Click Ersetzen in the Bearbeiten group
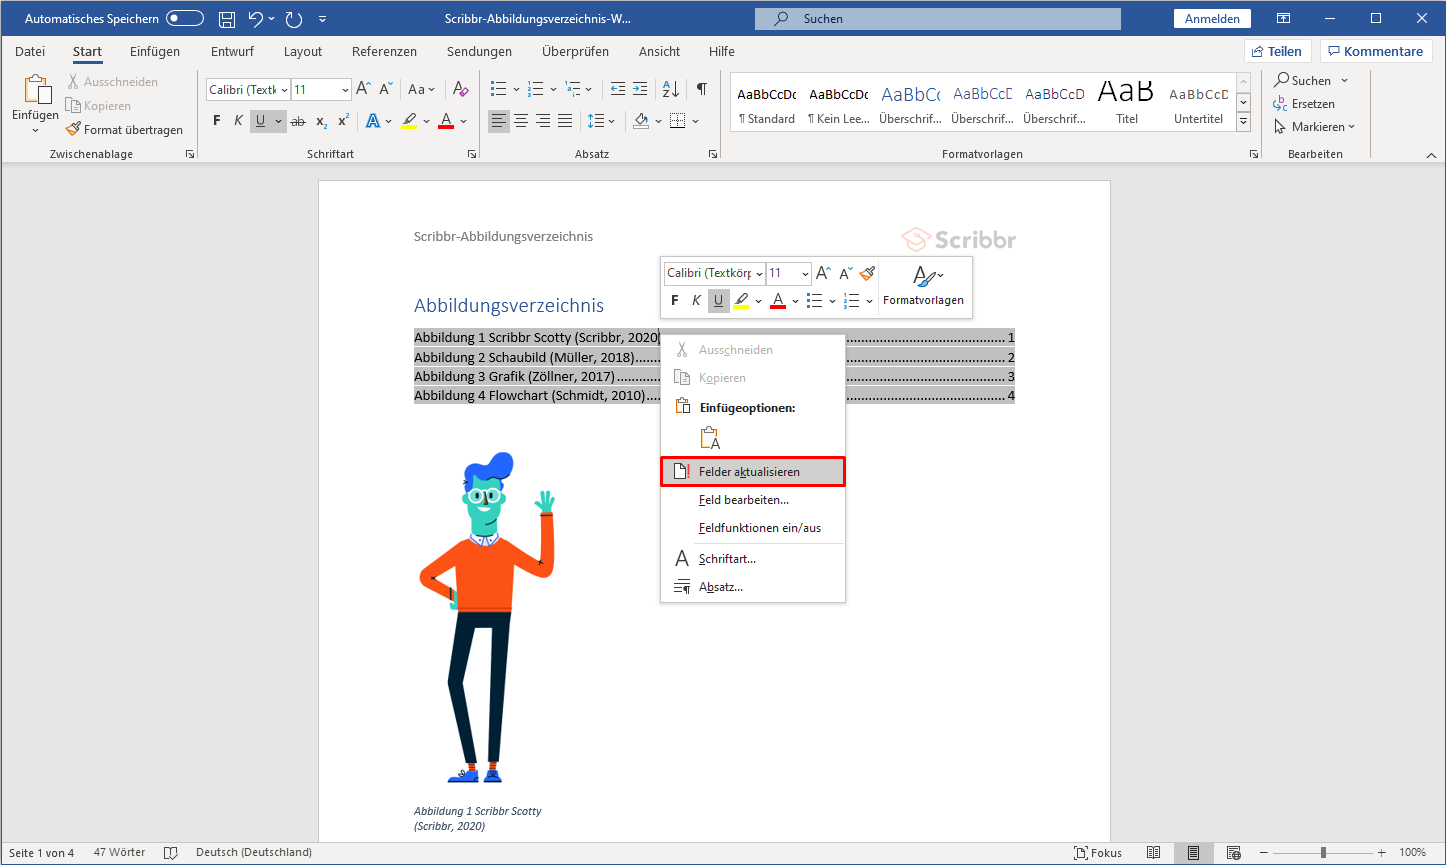 click(1304, 104)
